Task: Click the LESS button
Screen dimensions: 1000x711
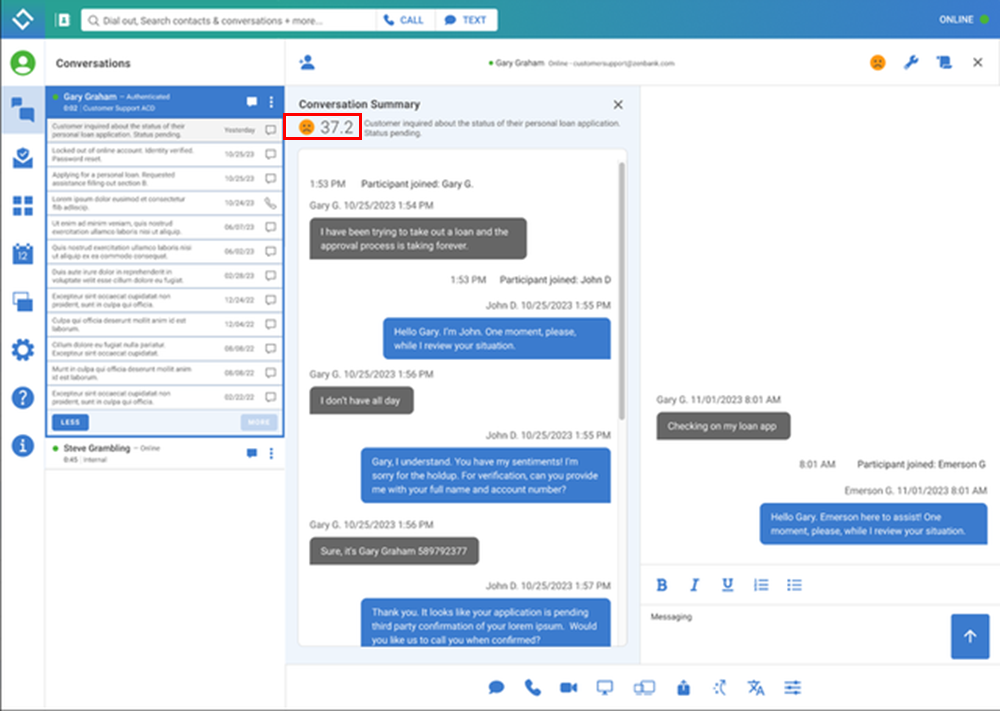Action: [x=70, y=423]
